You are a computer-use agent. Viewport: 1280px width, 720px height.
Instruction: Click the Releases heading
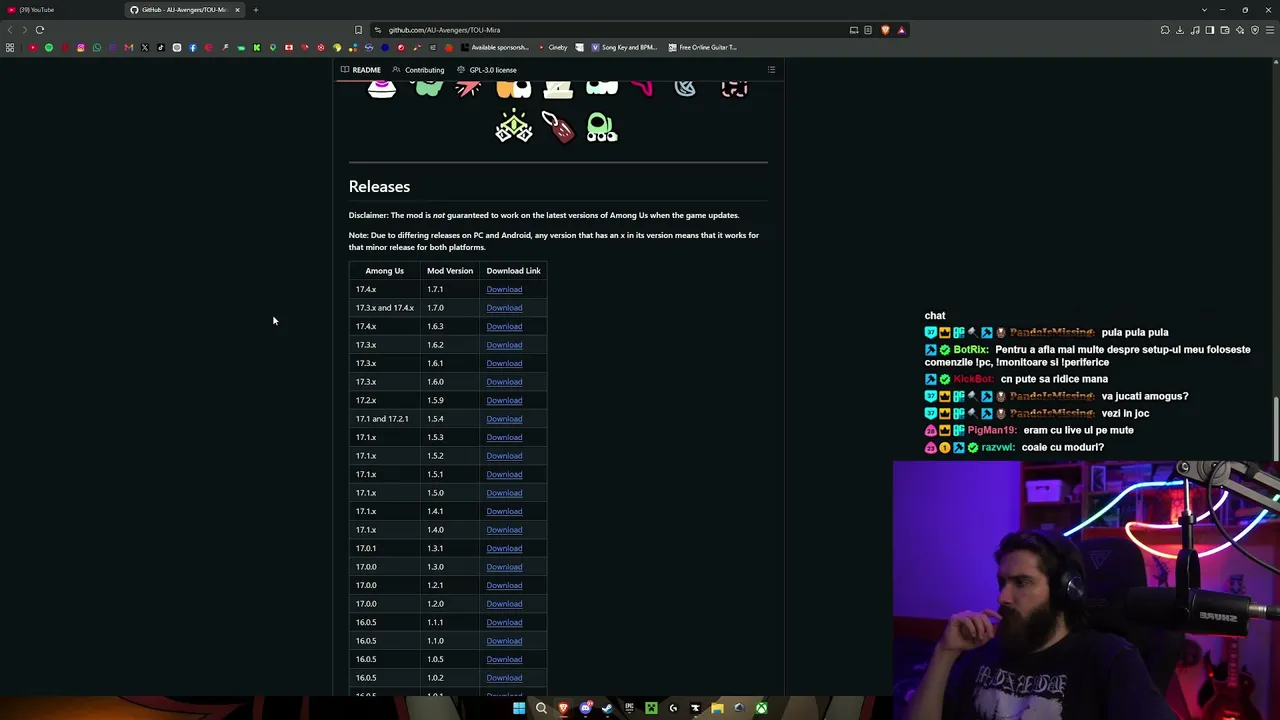point(379,186)
